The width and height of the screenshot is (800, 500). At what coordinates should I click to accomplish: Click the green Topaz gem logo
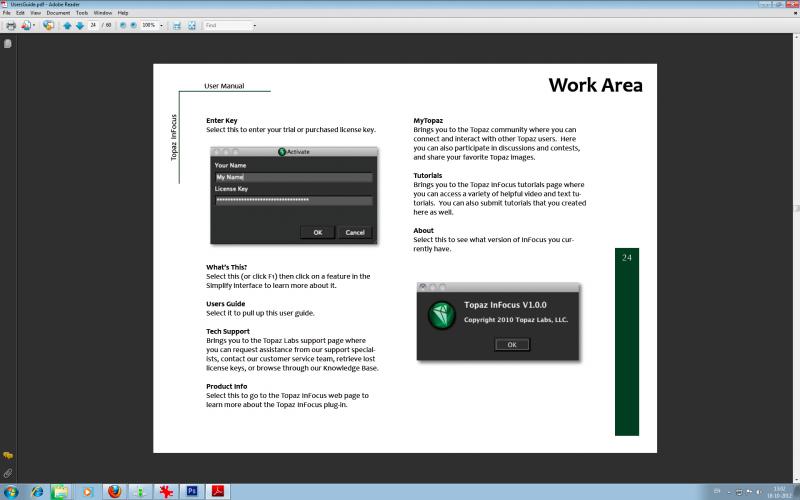coord(441,315)
